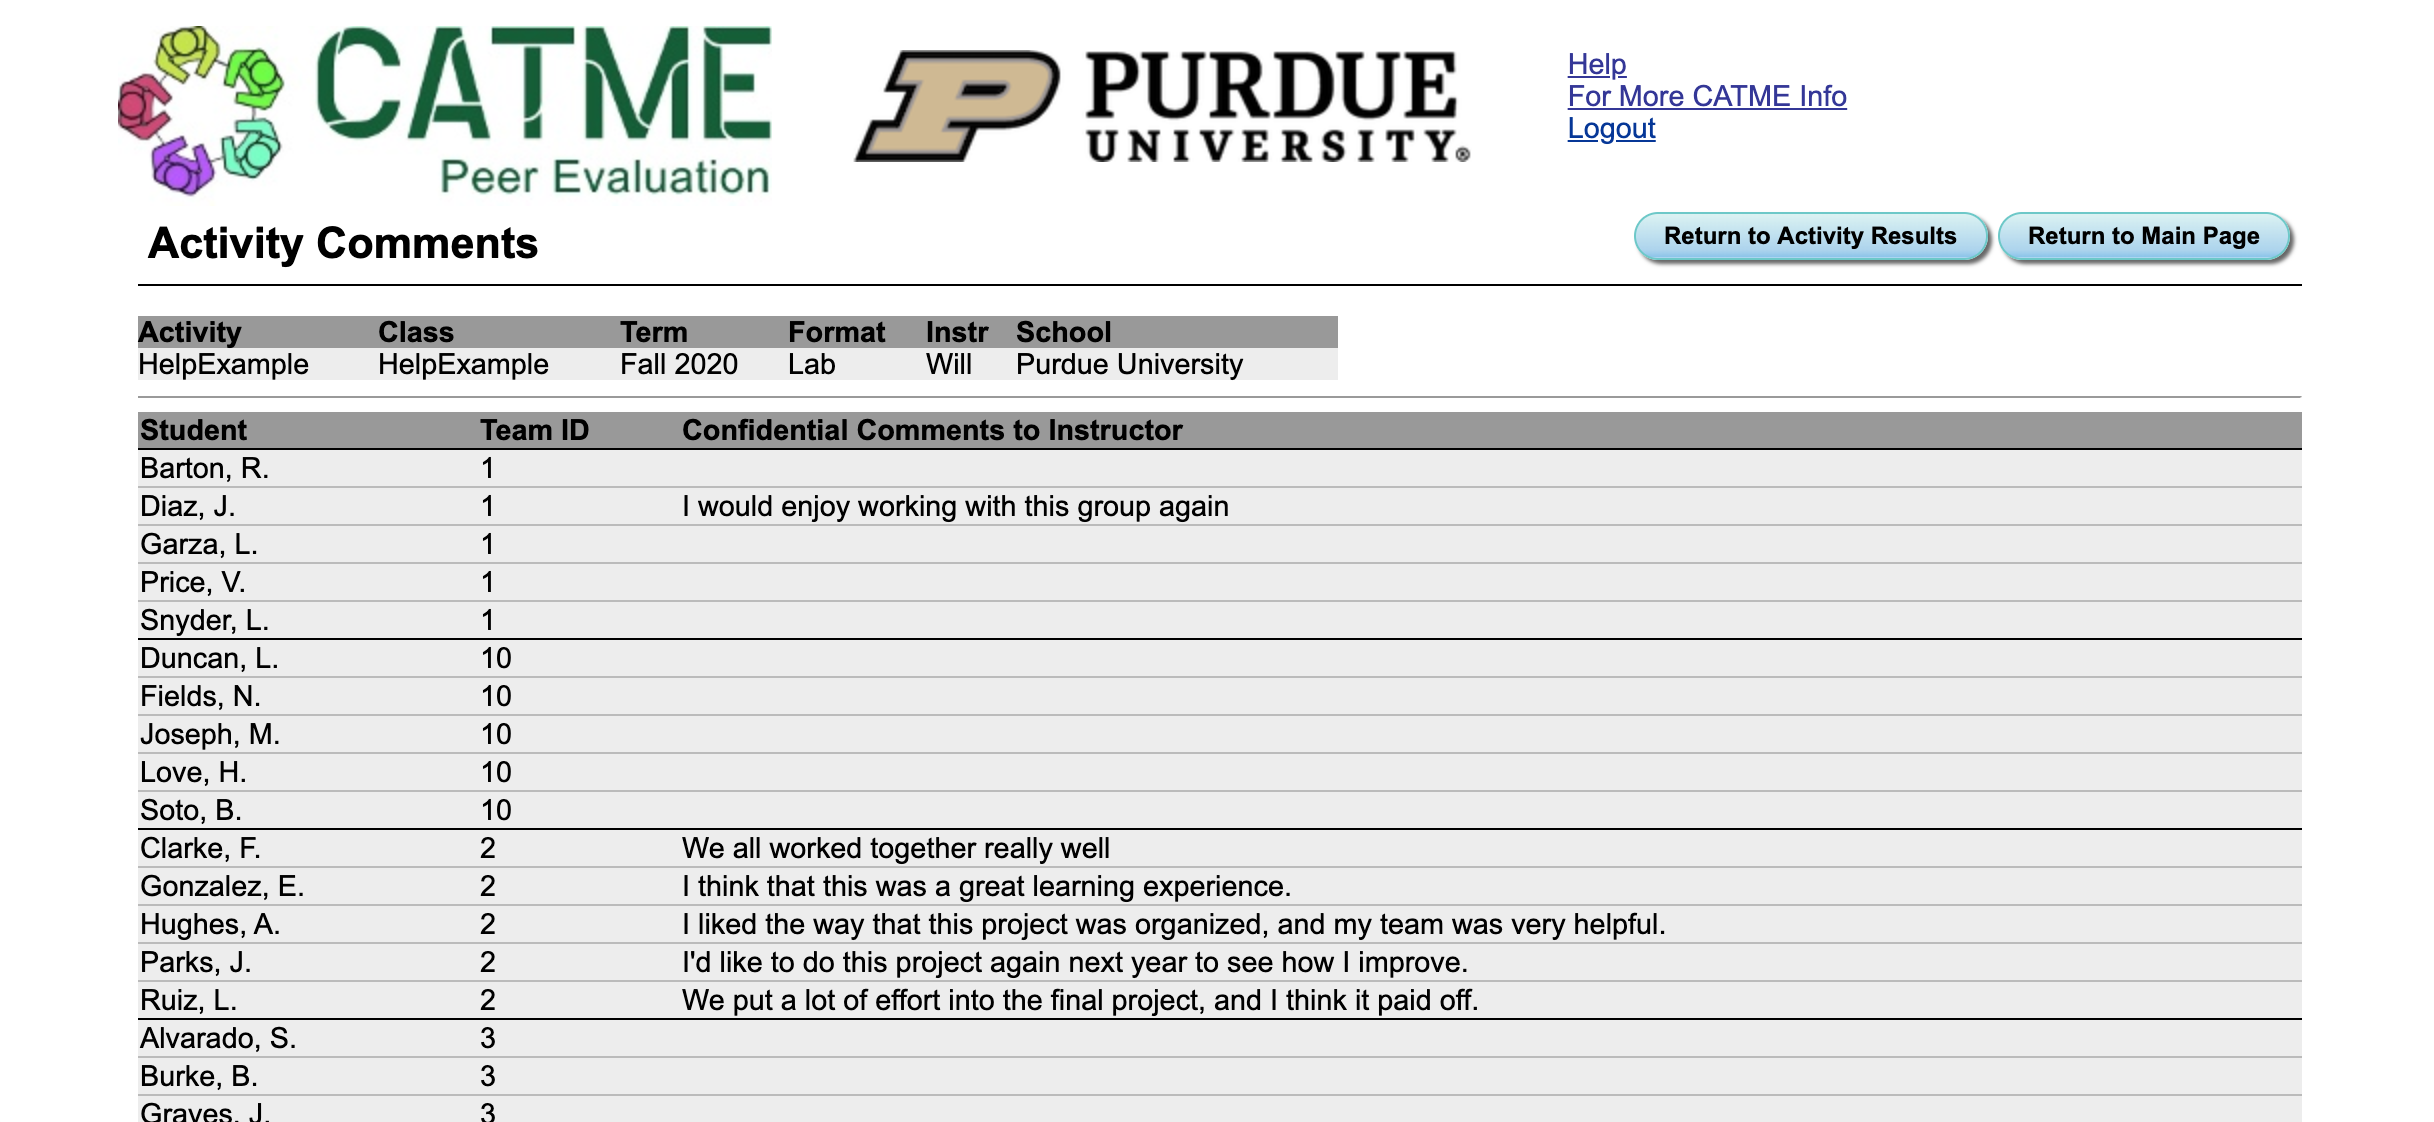Click Parks's comment about next year
The height and width of the screenshot is (1122, 2434).
click(1074, 962)
